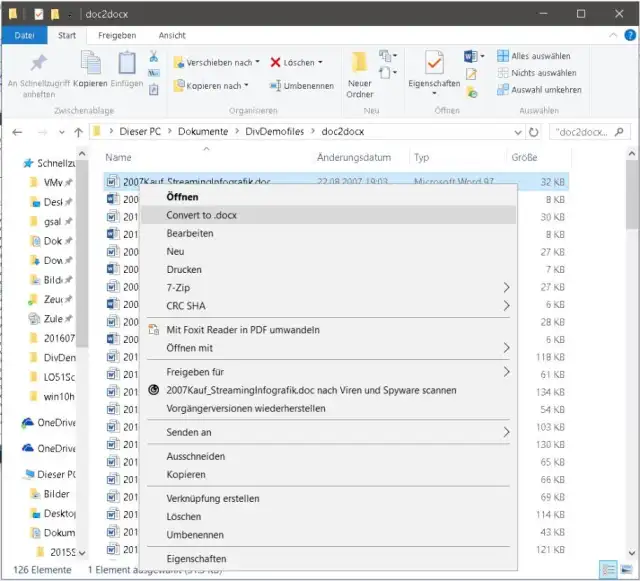Screen dimensions: 640x581
Task: Open Eigenschaften checkmark icon in ribbon
Action: pos(434,66)
